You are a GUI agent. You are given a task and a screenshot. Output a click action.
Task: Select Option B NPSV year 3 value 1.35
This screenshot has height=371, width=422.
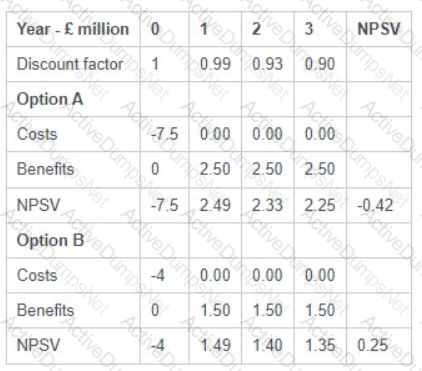pos(320,345)
